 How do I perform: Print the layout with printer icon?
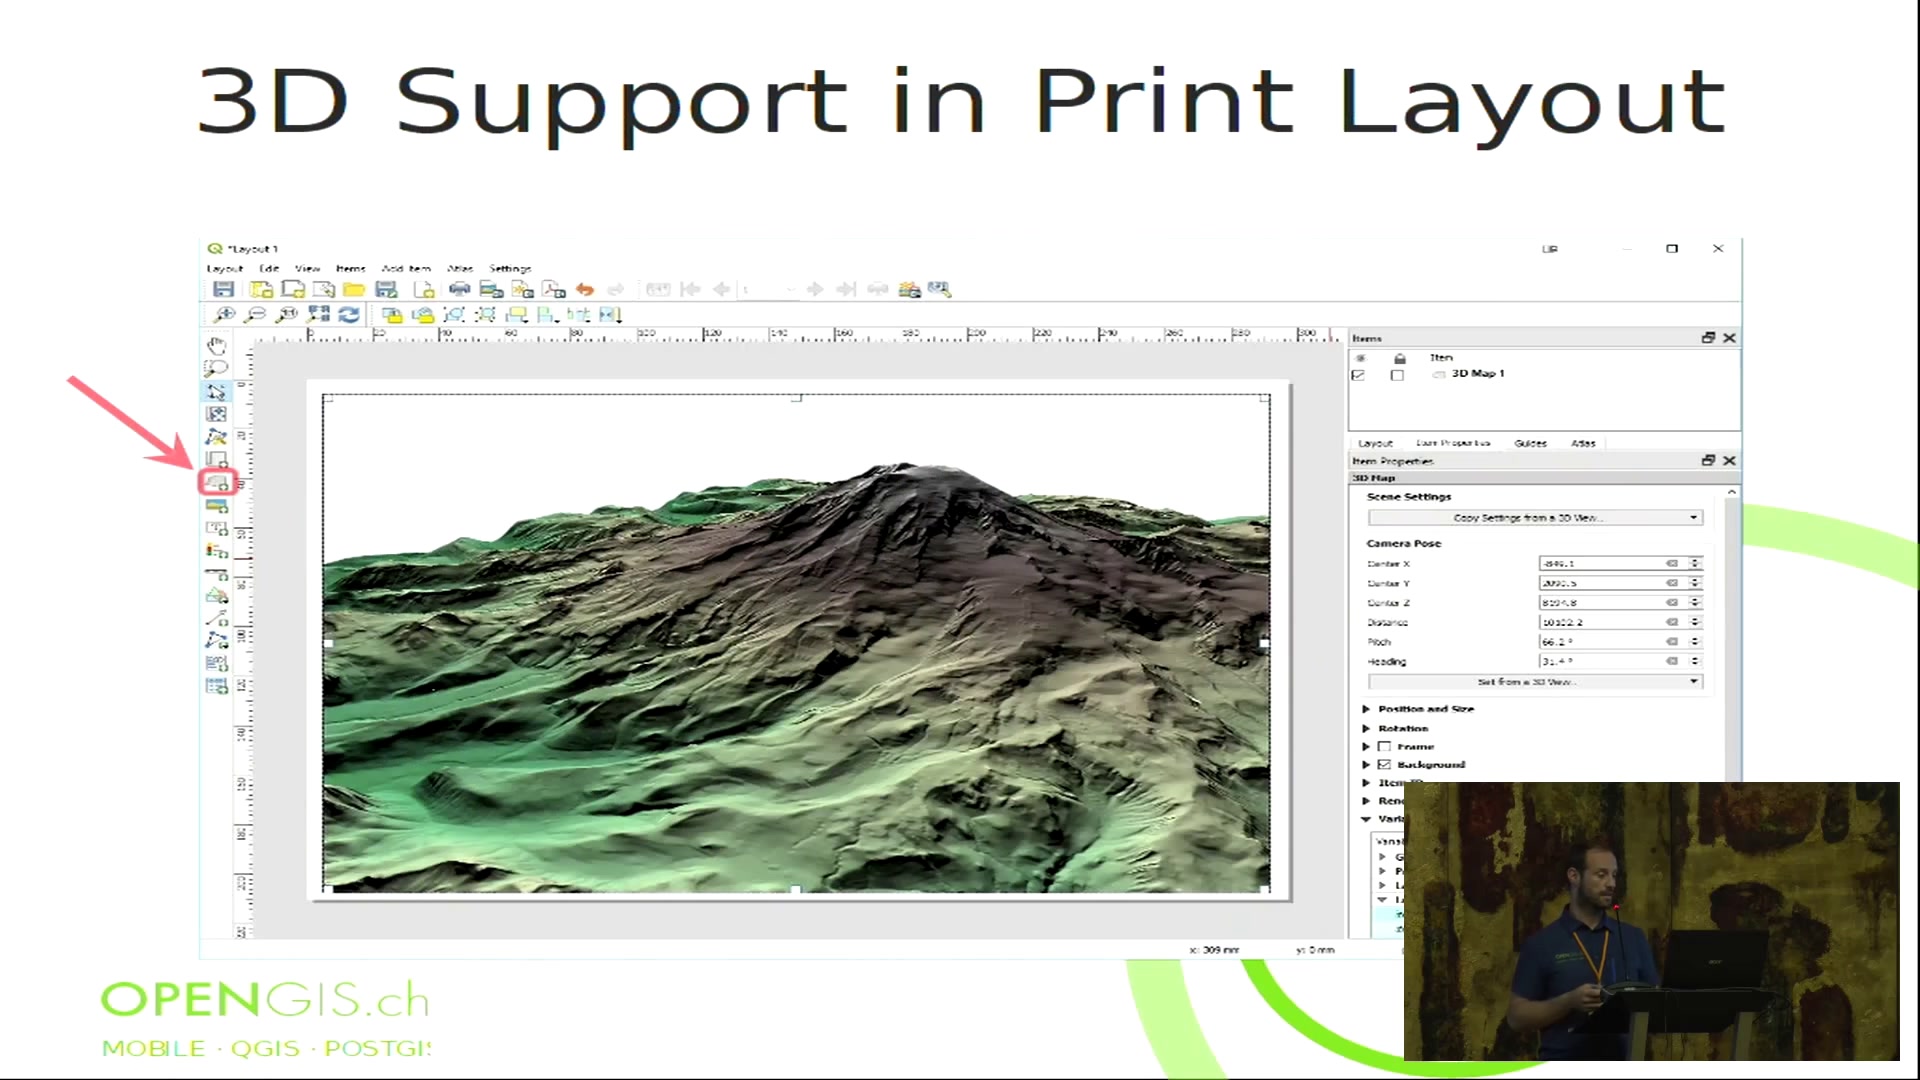[459, 289]
